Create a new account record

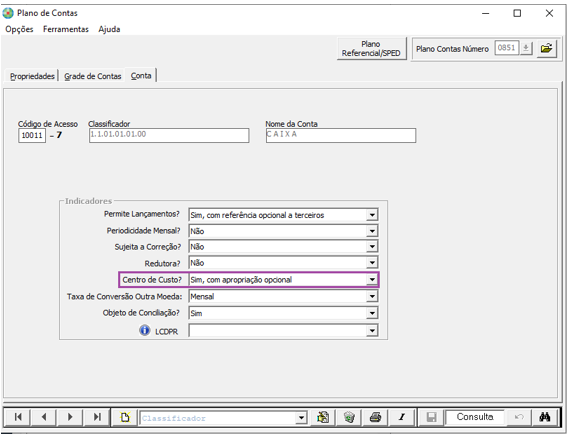125,417
